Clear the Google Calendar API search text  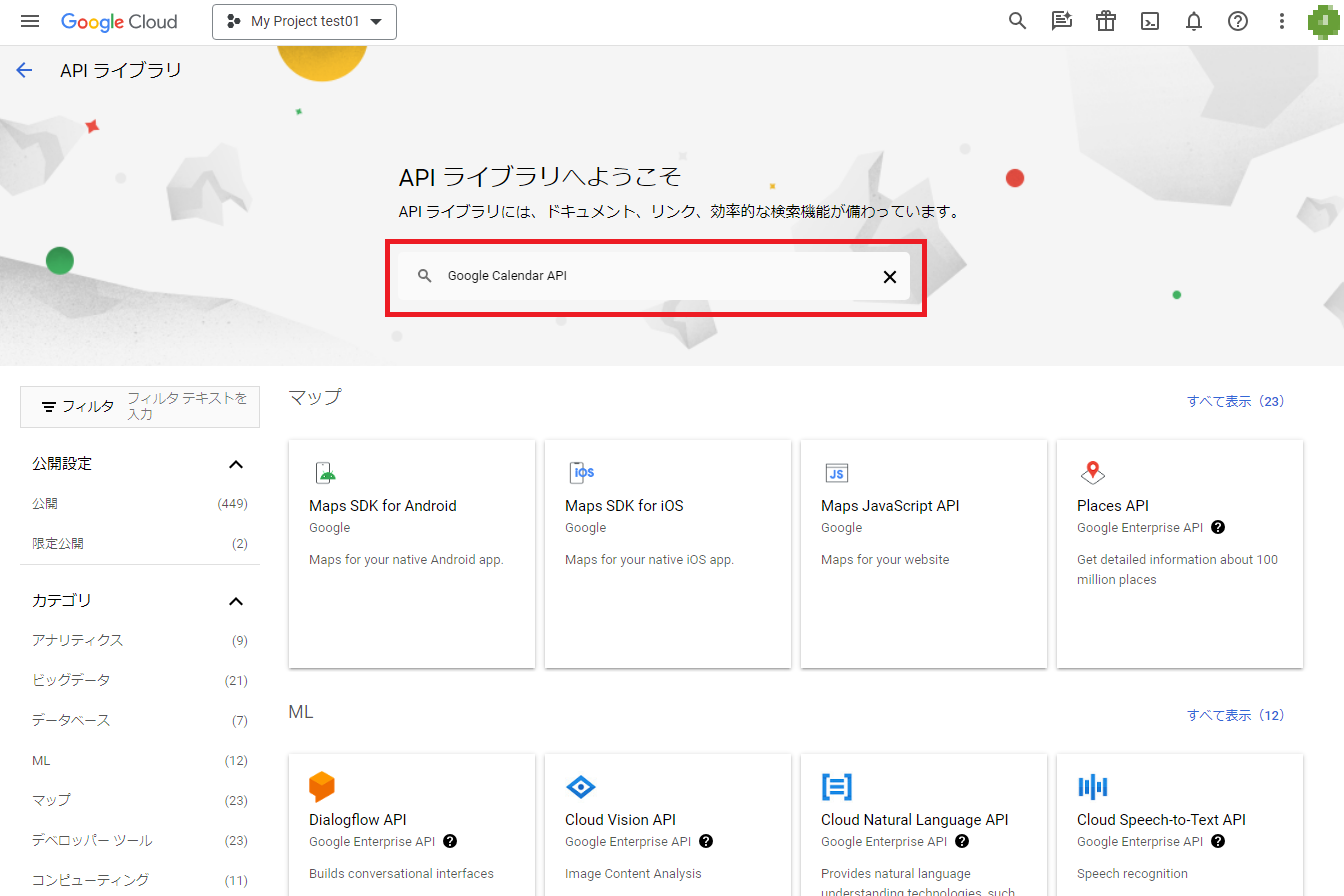coord(889,277)
